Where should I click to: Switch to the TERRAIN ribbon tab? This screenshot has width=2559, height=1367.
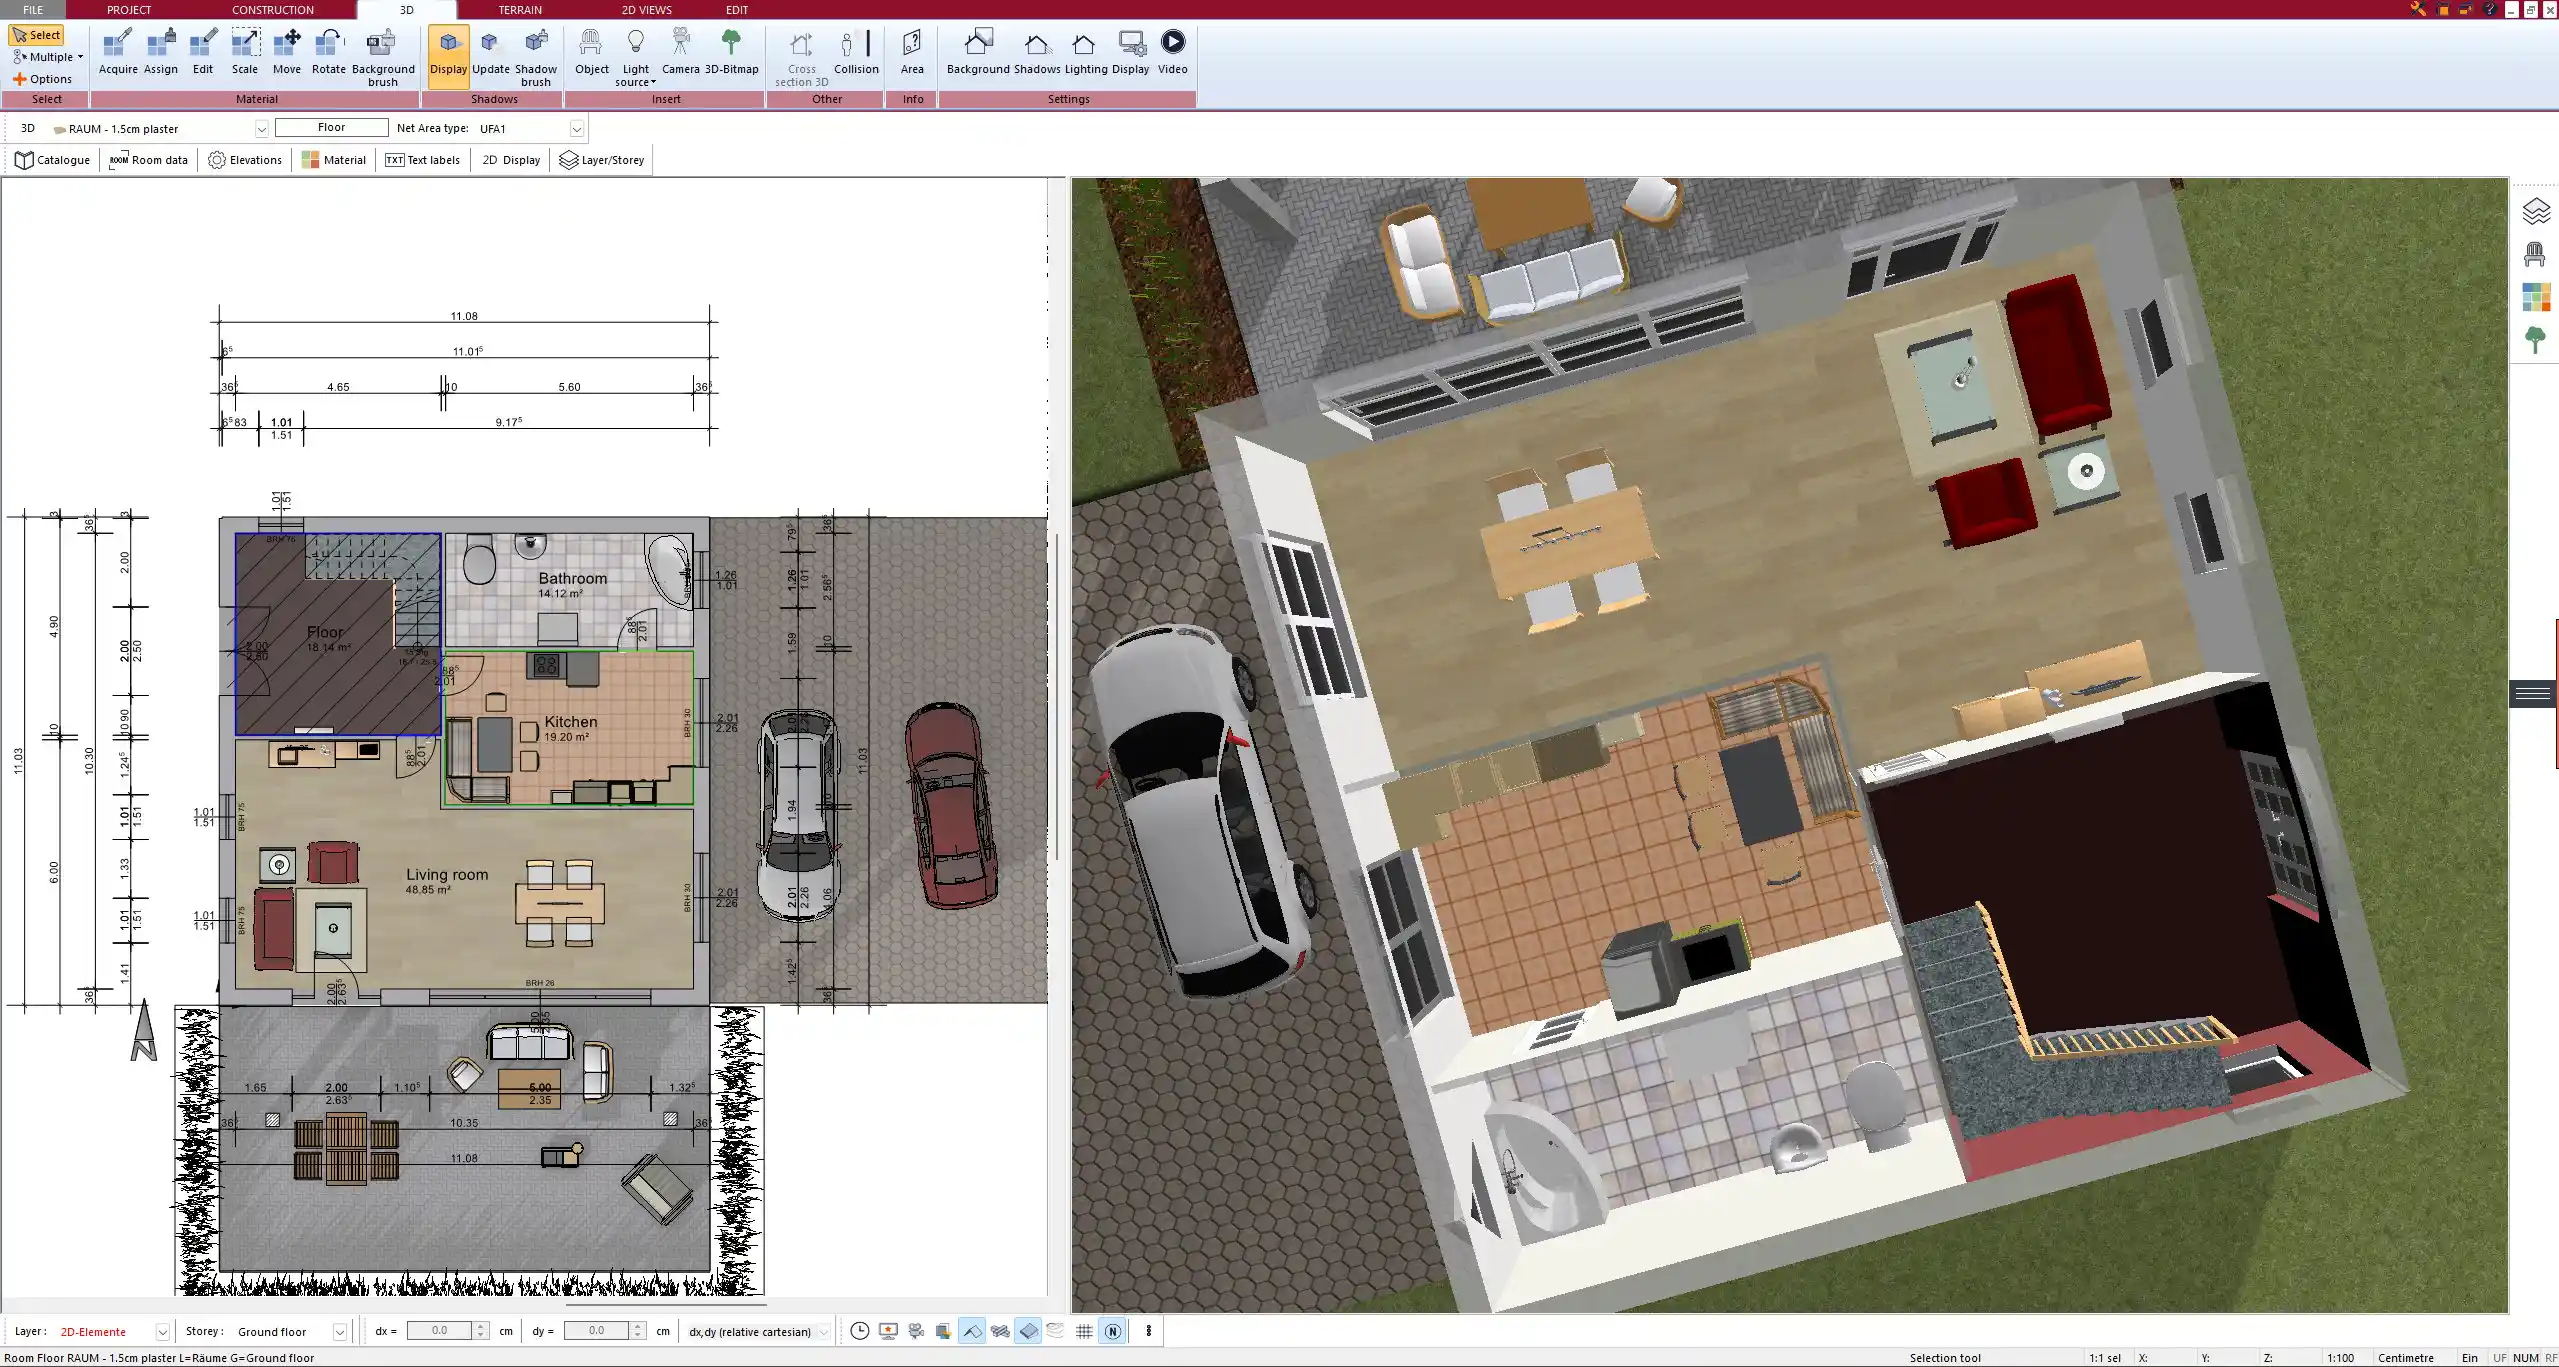point(520,9)
